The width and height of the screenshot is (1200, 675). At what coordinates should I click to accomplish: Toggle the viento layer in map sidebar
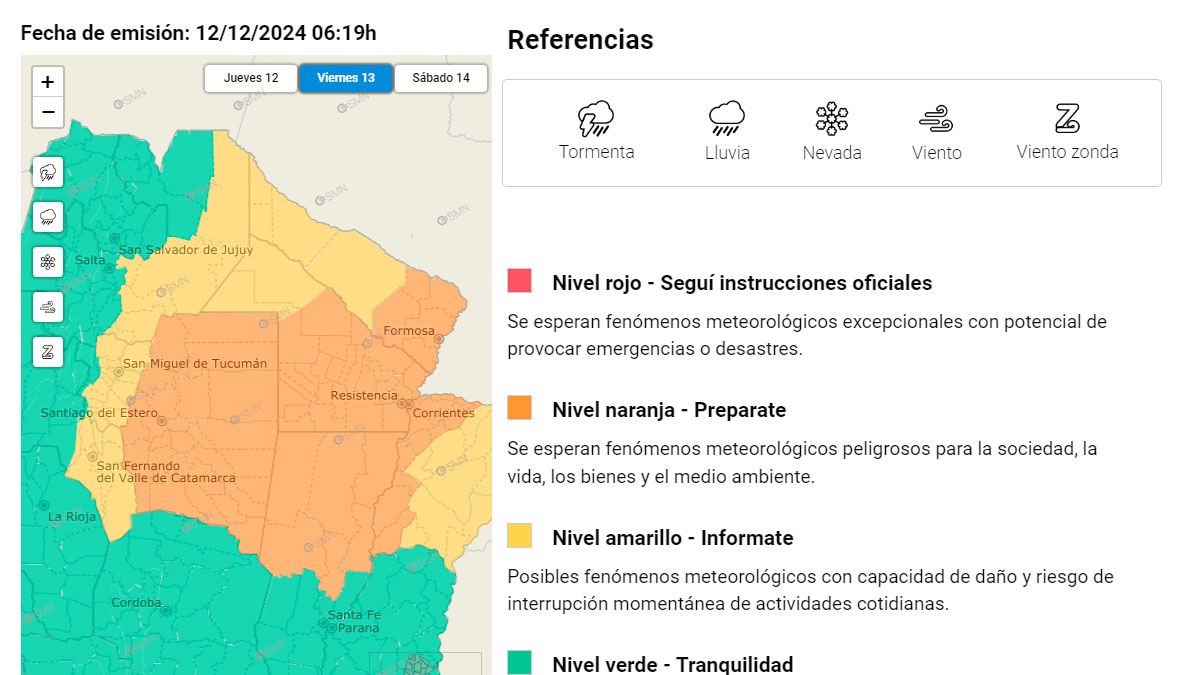point(47,306)
